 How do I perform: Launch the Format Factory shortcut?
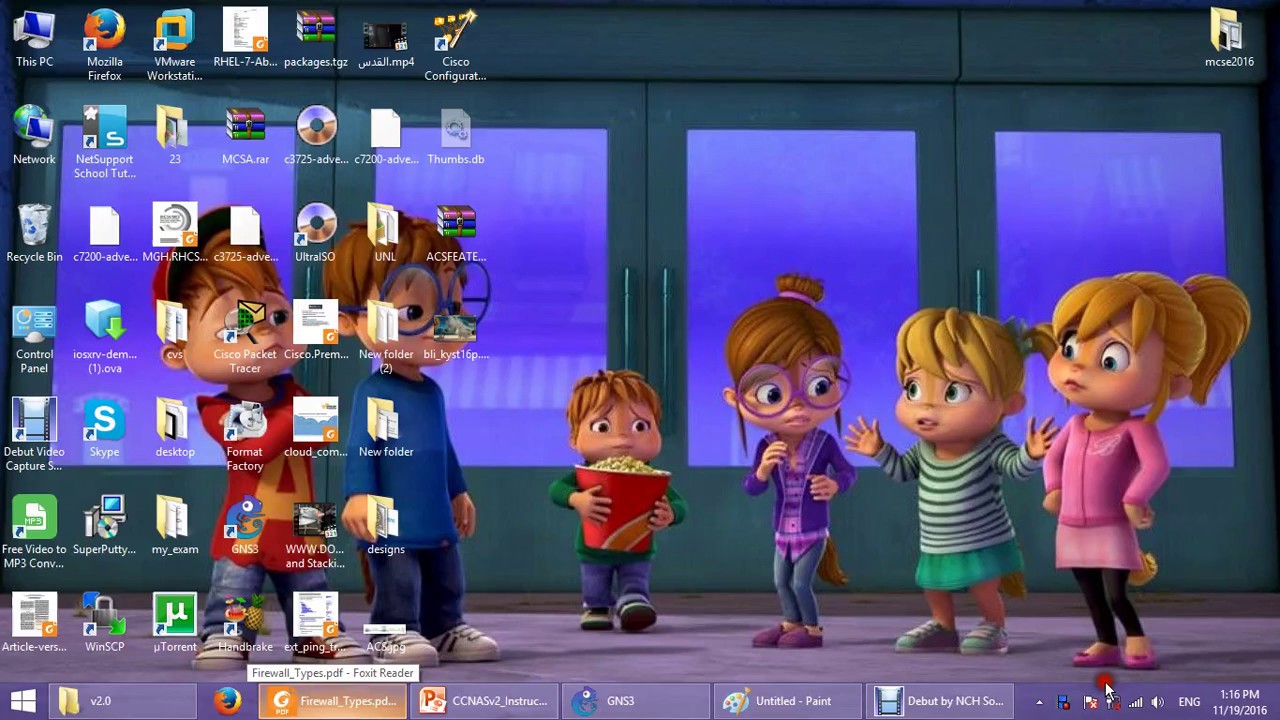(245, 436)
